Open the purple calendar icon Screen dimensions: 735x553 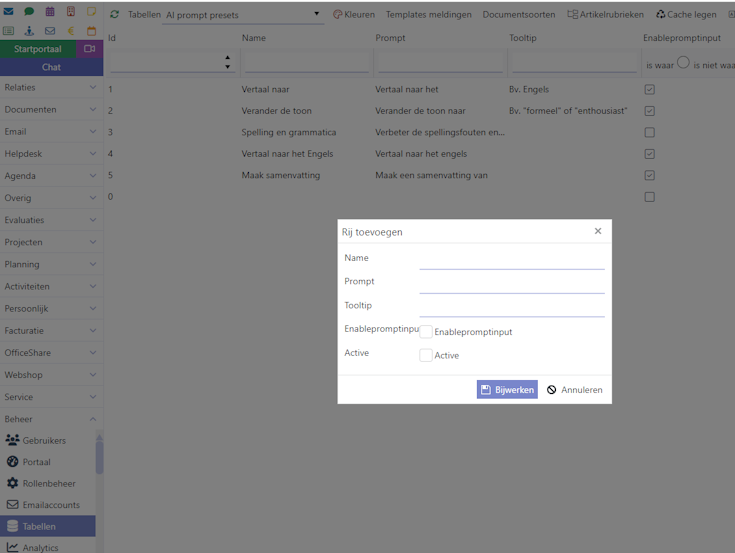point(50,11)
